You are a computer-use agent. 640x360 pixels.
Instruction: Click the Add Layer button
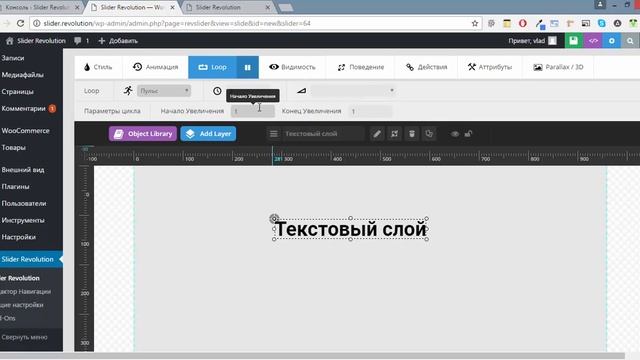point(208,133)
